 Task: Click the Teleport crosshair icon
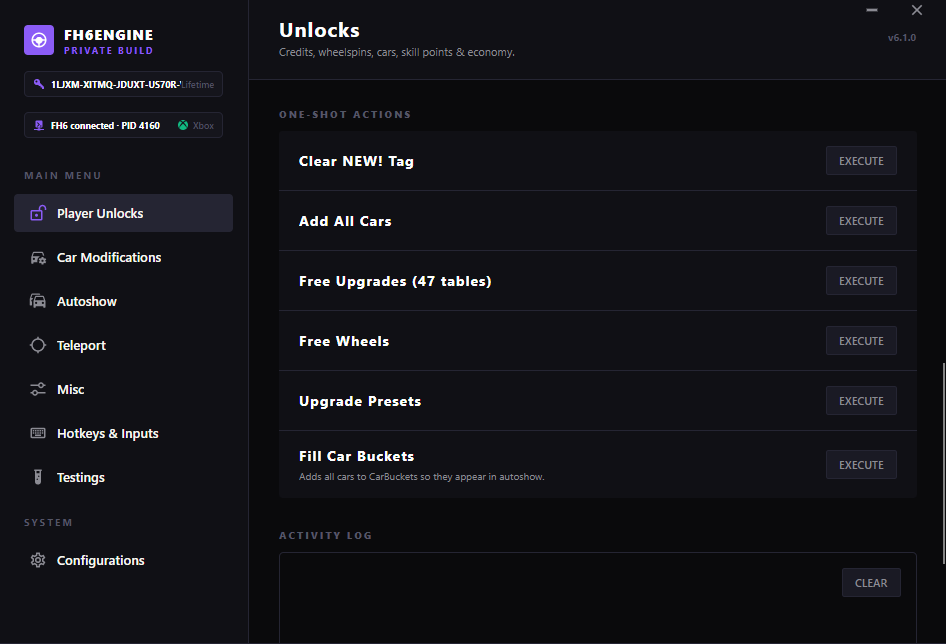[x=38, y=345]
